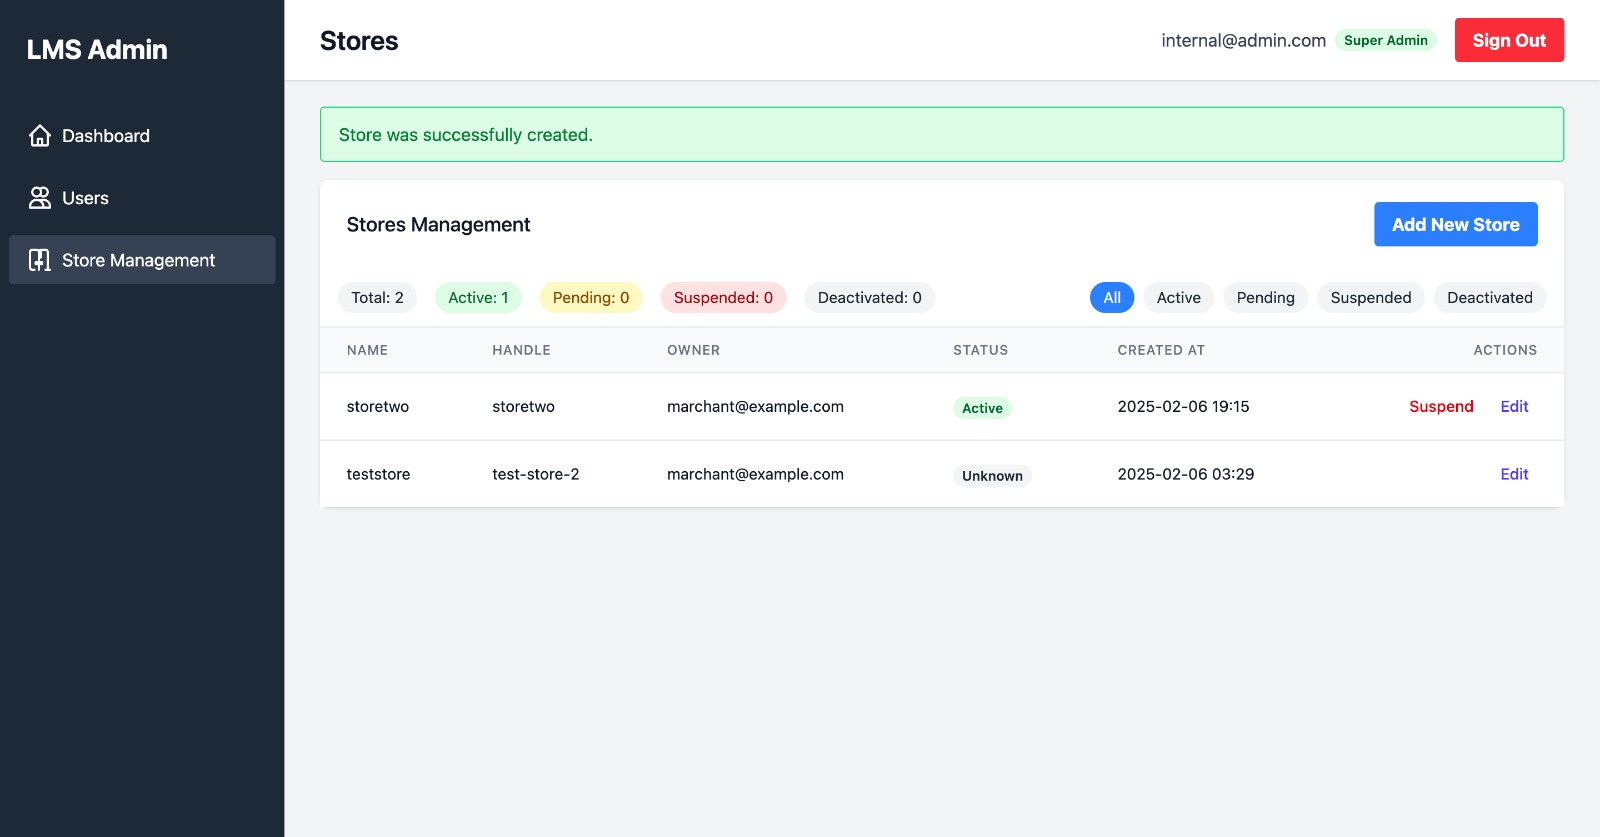1600x837 pixels.
Task: Filter stores by Pending status
Action: (x=1265, y=297)
